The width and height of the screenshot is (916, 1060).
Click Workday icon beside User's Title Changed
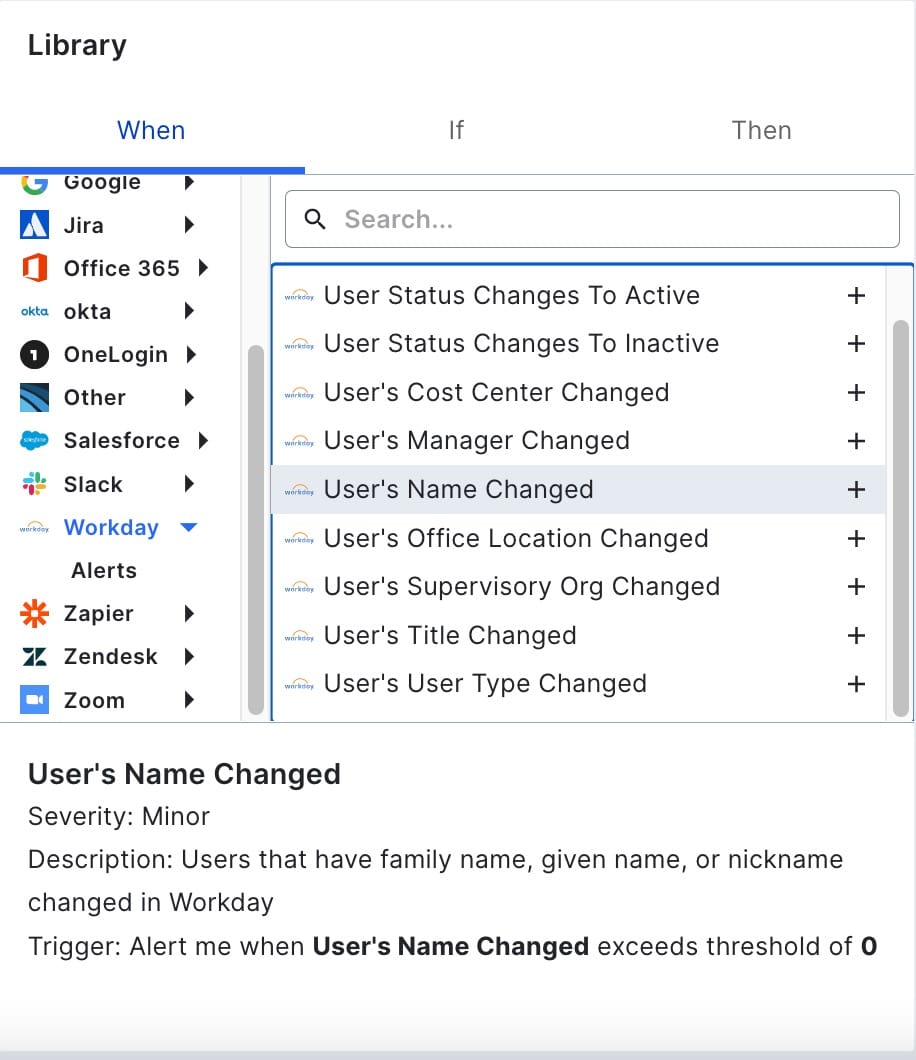click(x=299, y=635)
